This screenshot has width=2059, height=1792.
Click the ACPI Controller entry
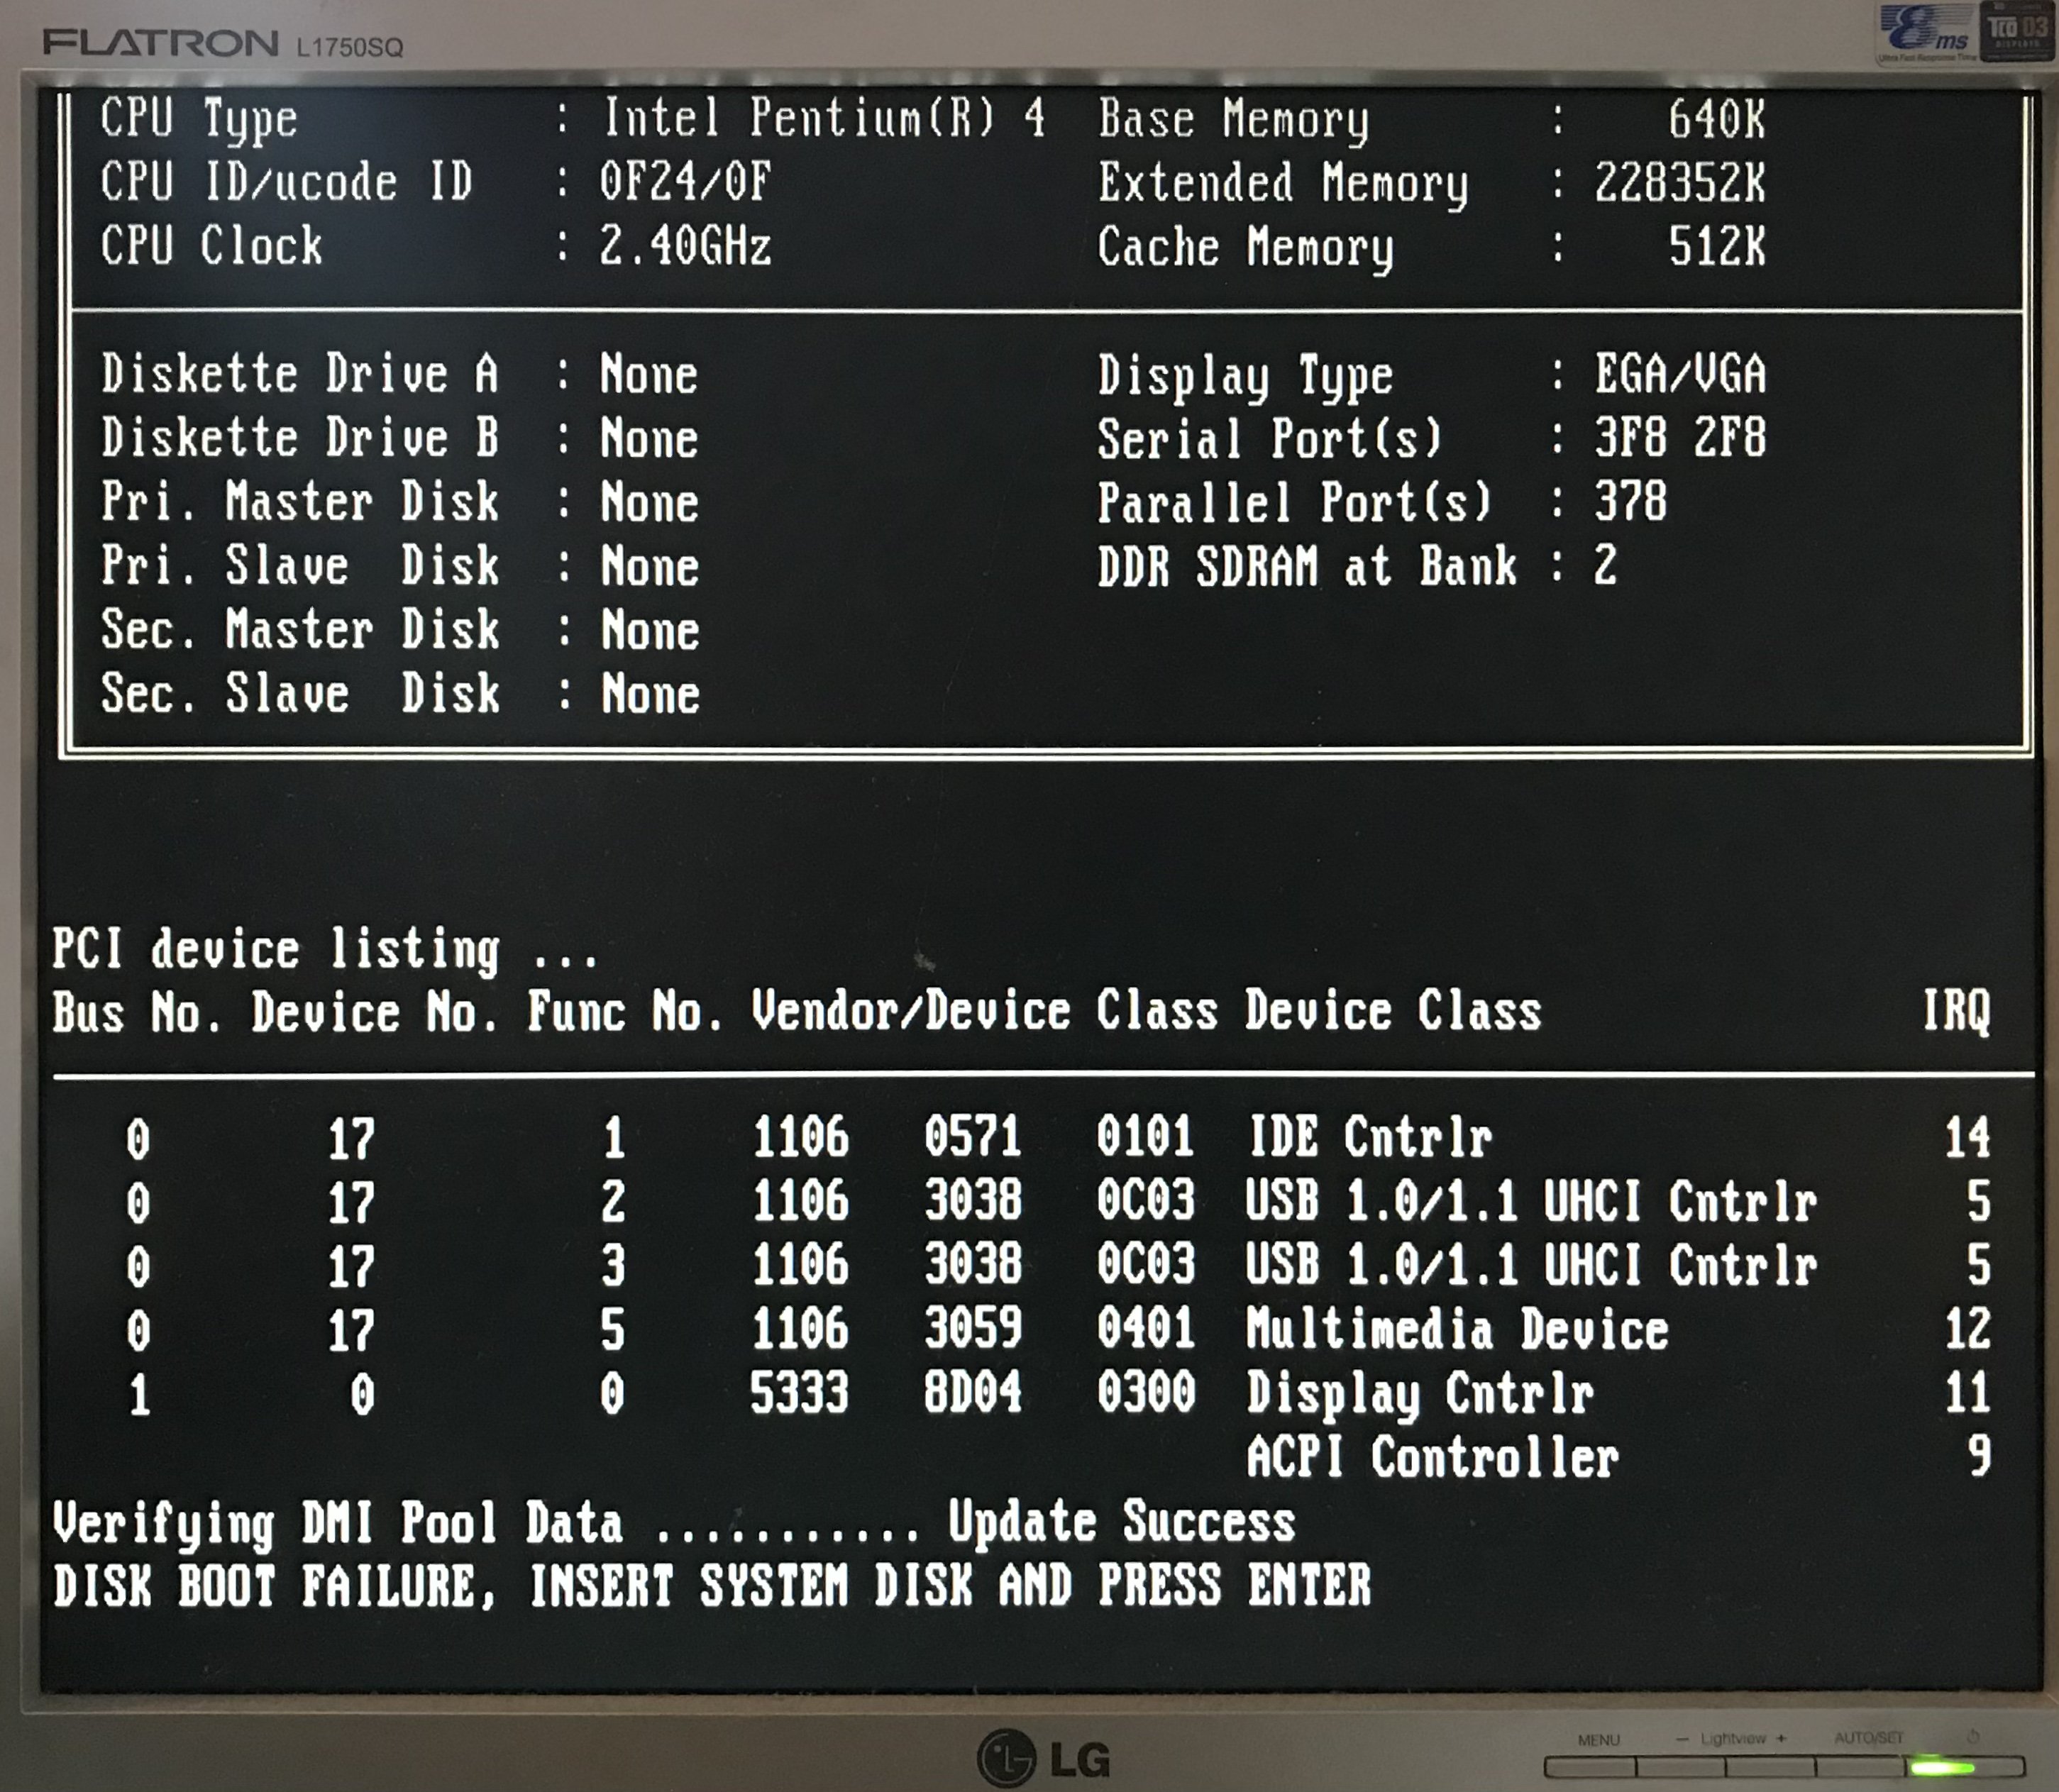point(1431,1458)
